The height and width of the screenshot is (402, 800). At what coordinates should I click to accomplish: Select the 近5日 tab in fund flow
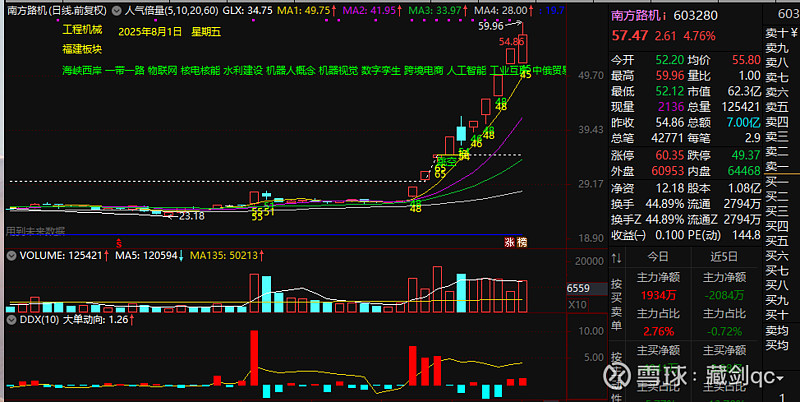click(x=724, y=257)
